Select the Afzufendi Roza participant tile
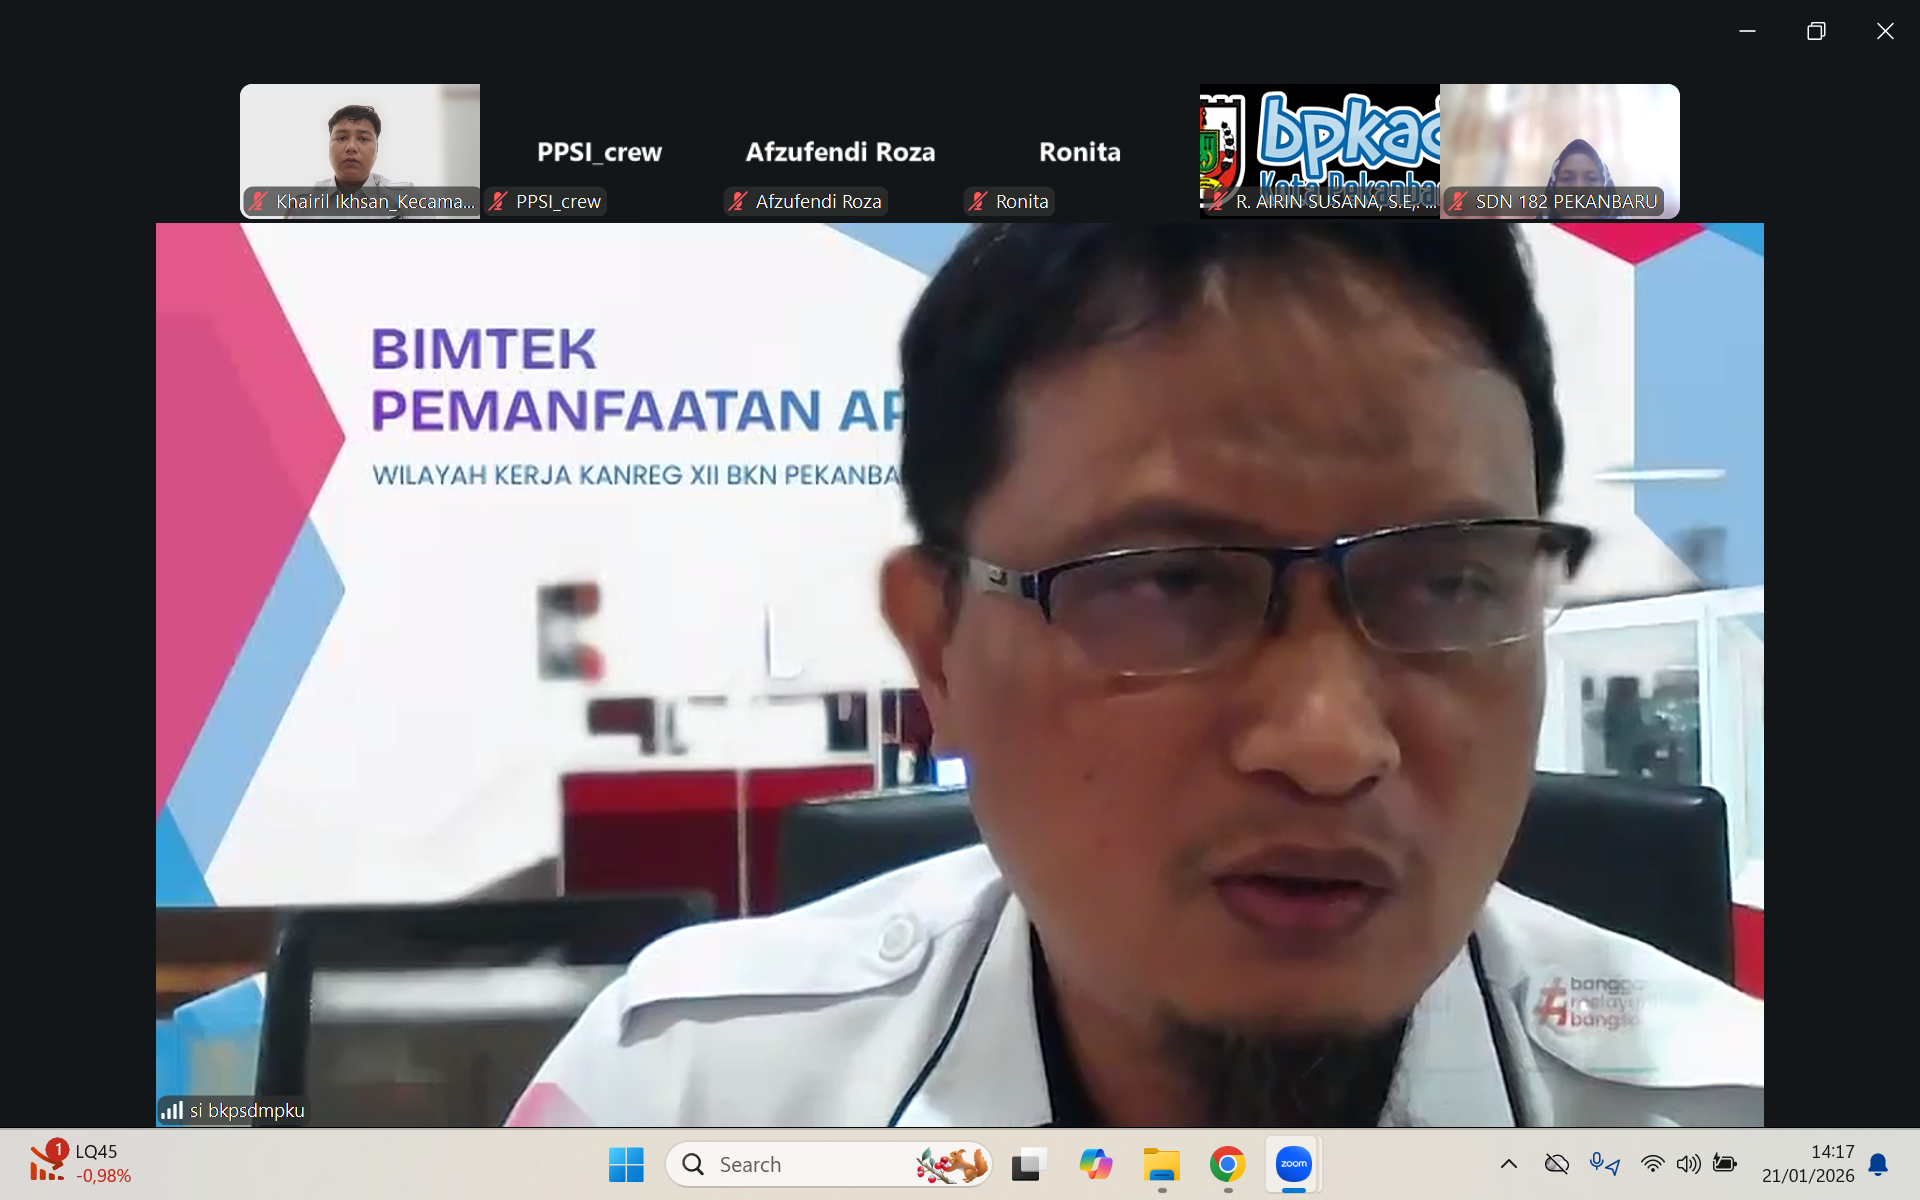 840,151
